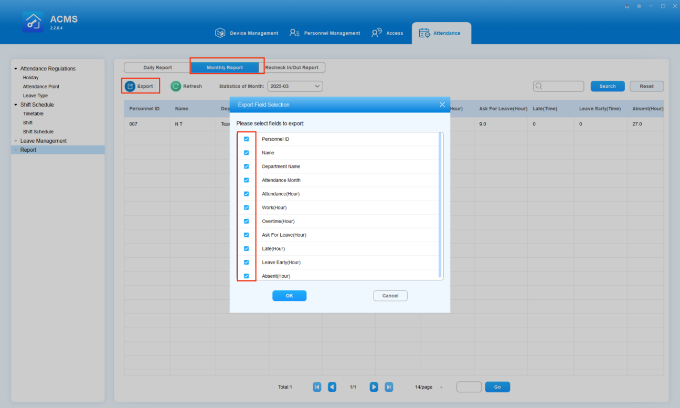Image resolution: width=680 pixels, height=408 pixels.
Task: Open the Device Management tab
Action: tap(240, 33)
